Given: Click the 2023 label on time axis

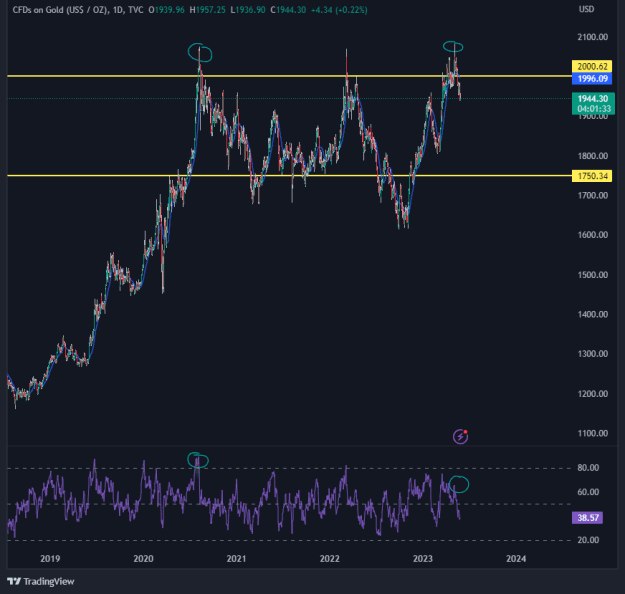Looking at the screenshot, I should [423, 559].
